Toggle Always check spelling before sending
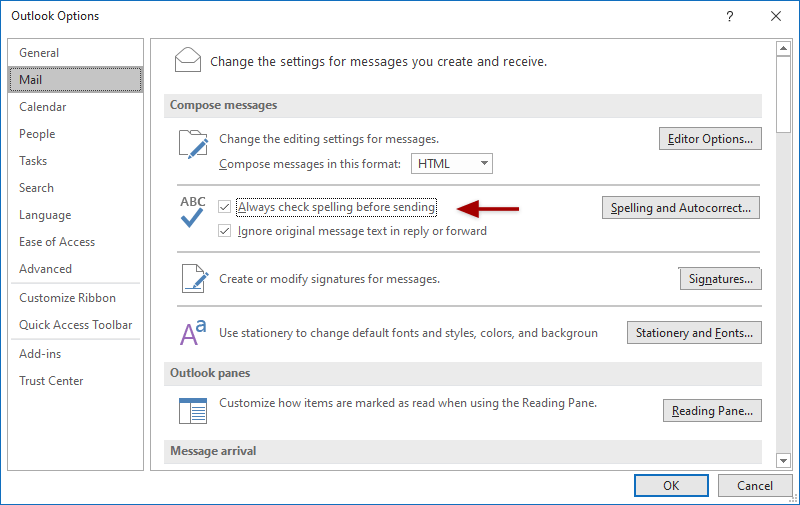This screenshot has height=505, width=800. point(225,207)
